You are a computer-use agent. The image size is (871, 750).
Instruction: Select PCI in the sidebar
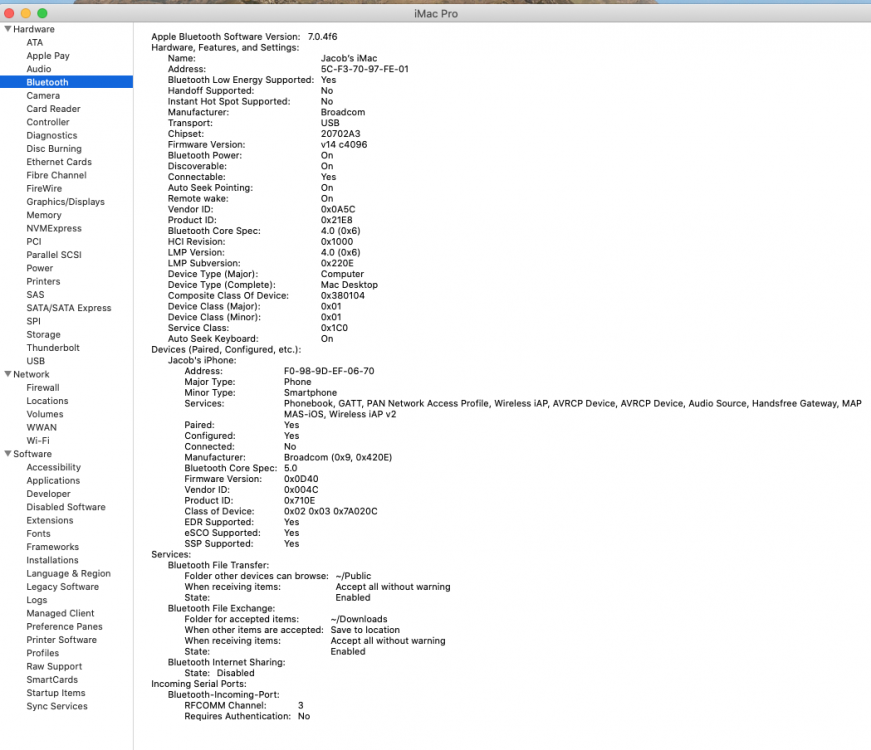34,242
